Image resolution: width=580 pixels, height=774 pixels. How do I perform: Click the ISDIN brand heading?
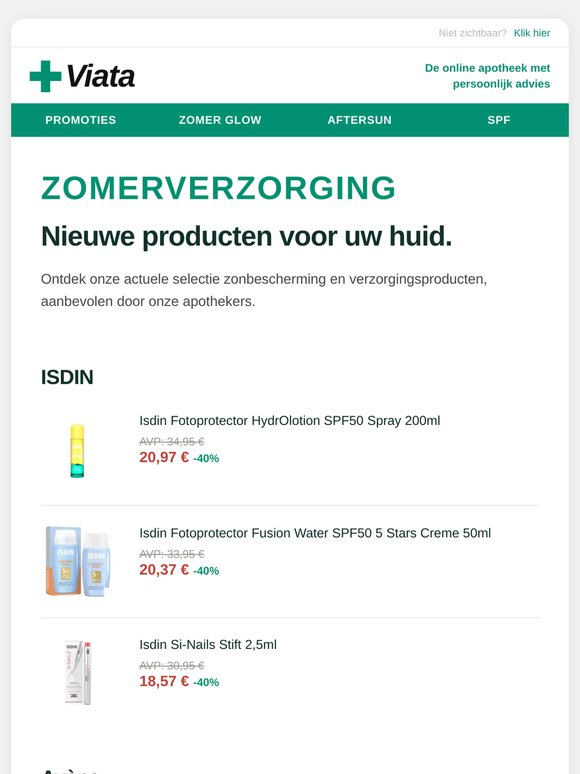click(67, 377)
